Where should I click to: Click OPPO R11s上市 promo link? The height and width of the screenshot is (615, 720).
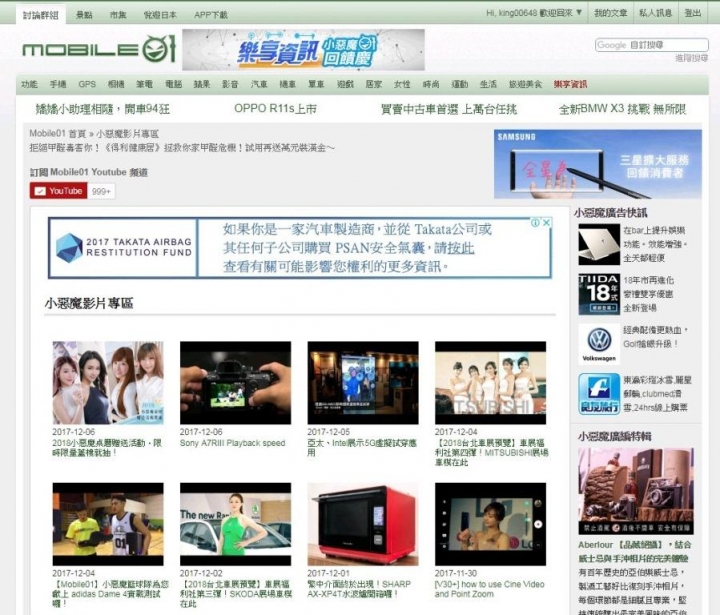276,109
